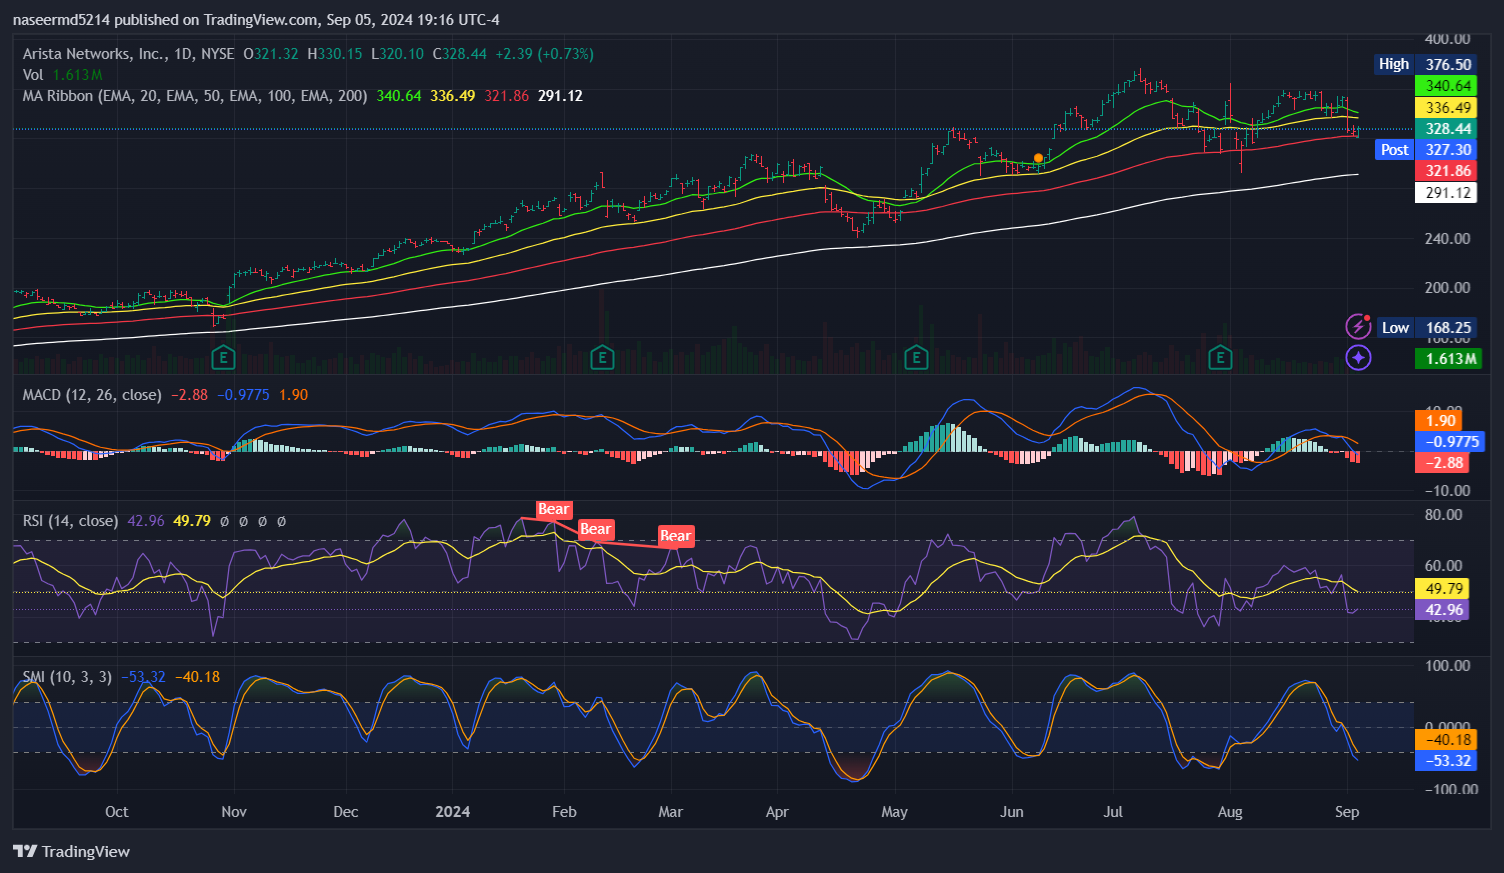Click the Jul label on time axis

click(1113, 812)
